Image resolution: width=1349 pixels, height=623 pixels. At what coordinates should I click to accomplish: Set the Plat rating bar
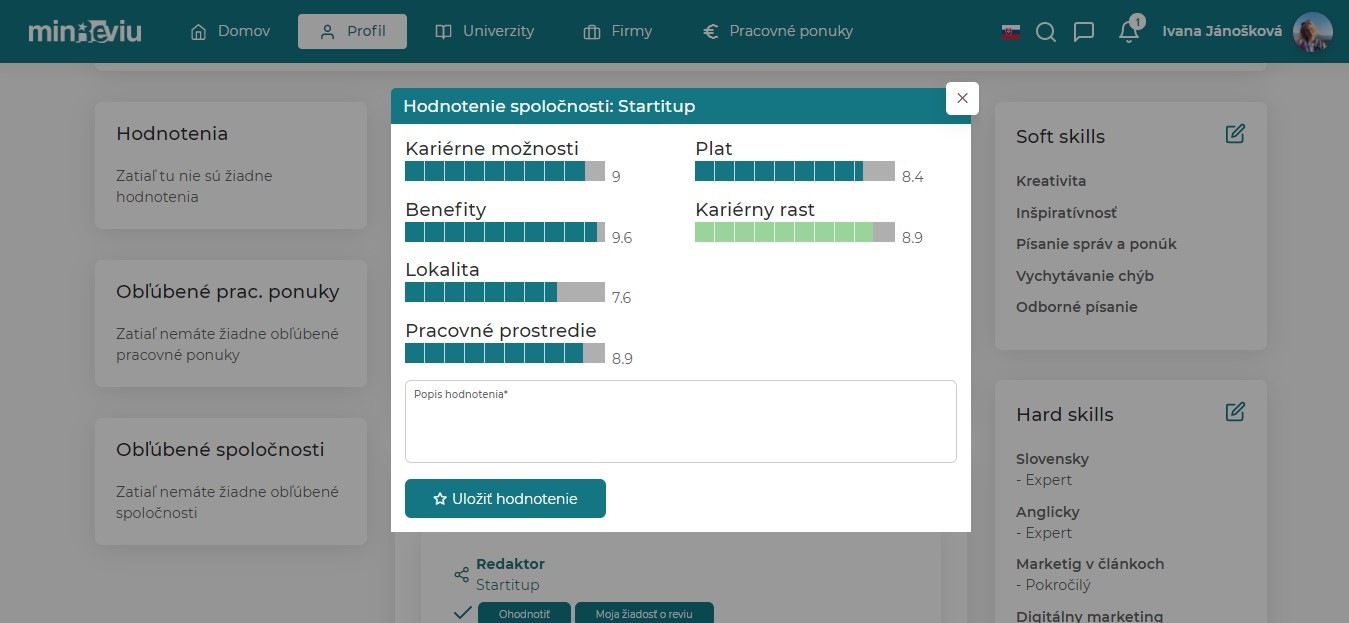pyautogui.click(x=794, y=171)
